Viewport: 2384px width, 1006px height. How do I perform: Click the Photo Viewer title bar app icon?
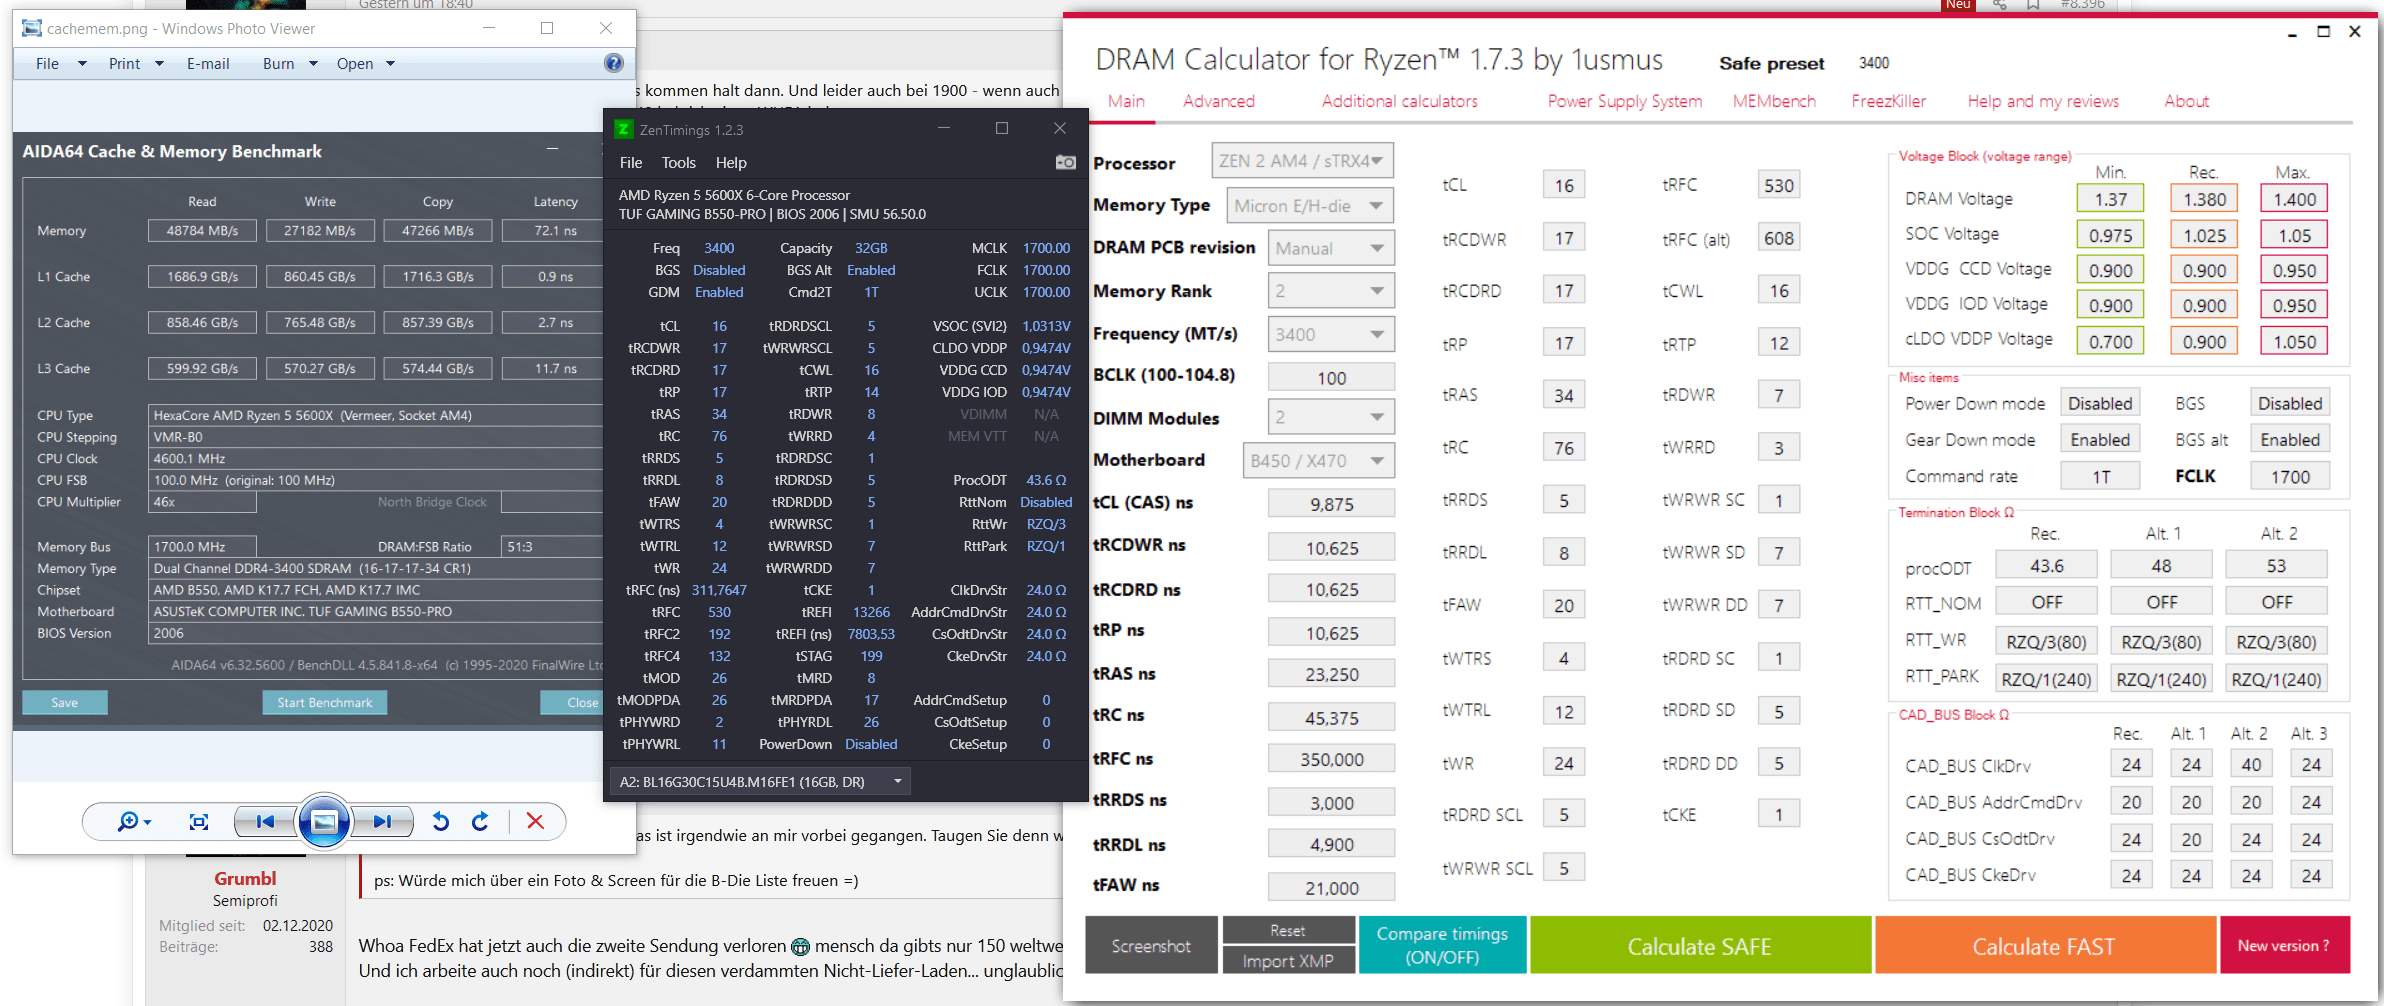32,28
